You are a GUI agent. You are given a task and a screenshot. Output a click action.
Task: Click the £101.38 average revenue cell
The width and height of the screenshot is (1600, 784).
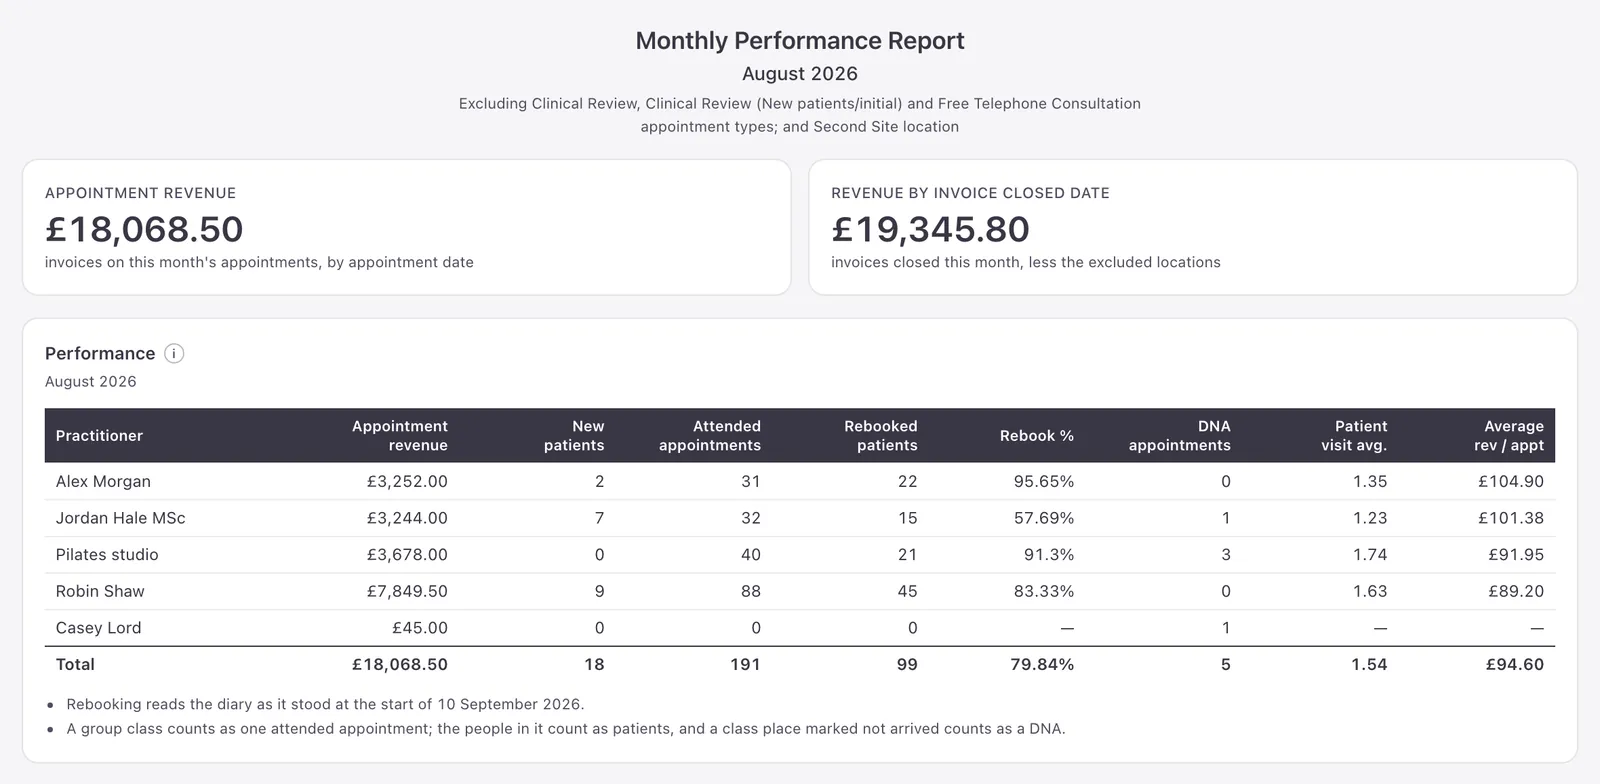pyautogui.click(x=1511, y=518)
